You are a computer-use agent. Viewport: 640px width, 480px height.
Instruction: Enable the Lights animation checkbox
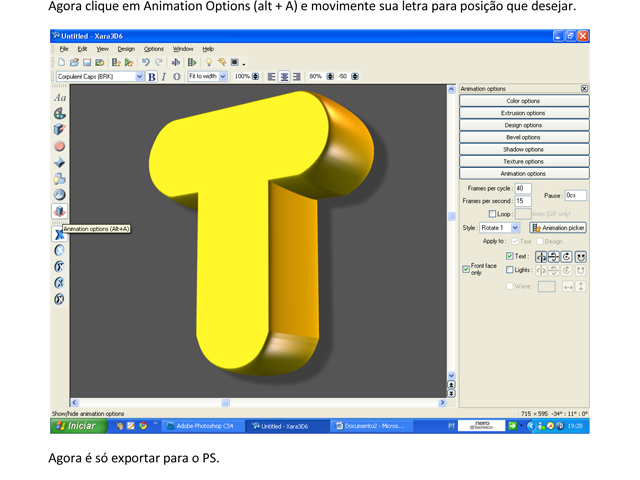click(510, 270)
